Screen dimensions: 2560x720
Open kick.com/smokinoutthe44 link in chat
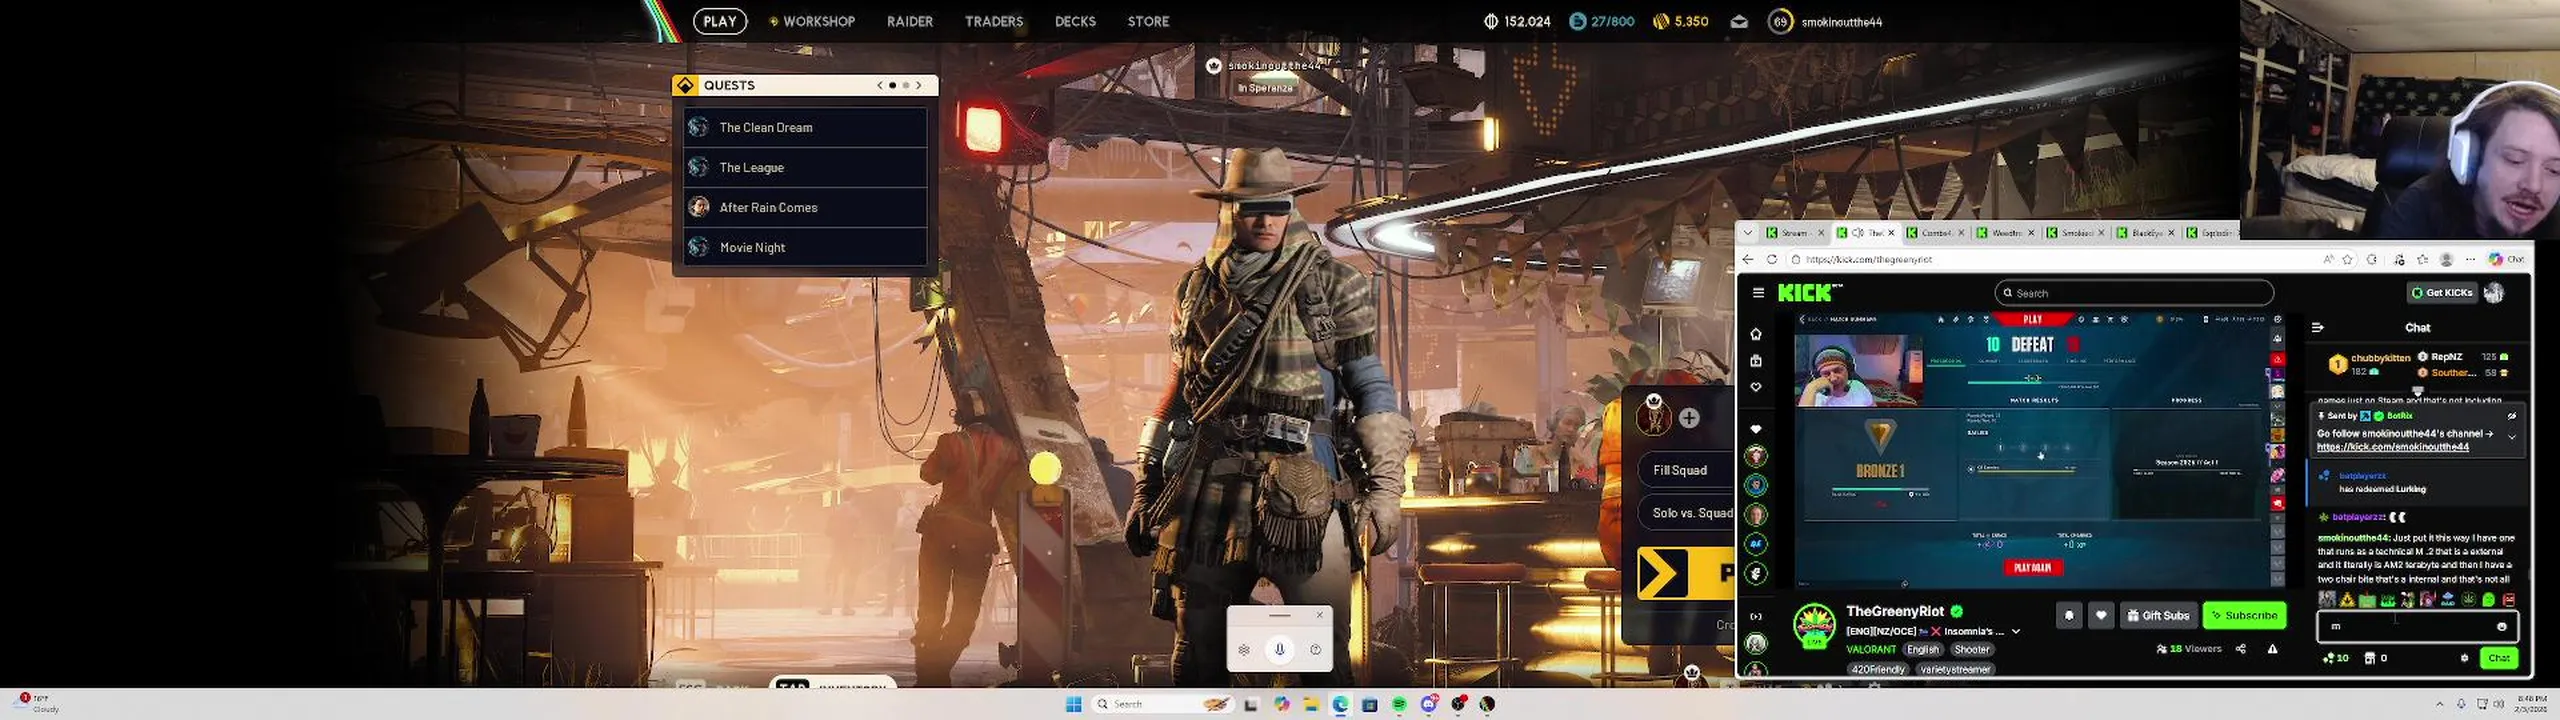click(x=2393, y=447)
